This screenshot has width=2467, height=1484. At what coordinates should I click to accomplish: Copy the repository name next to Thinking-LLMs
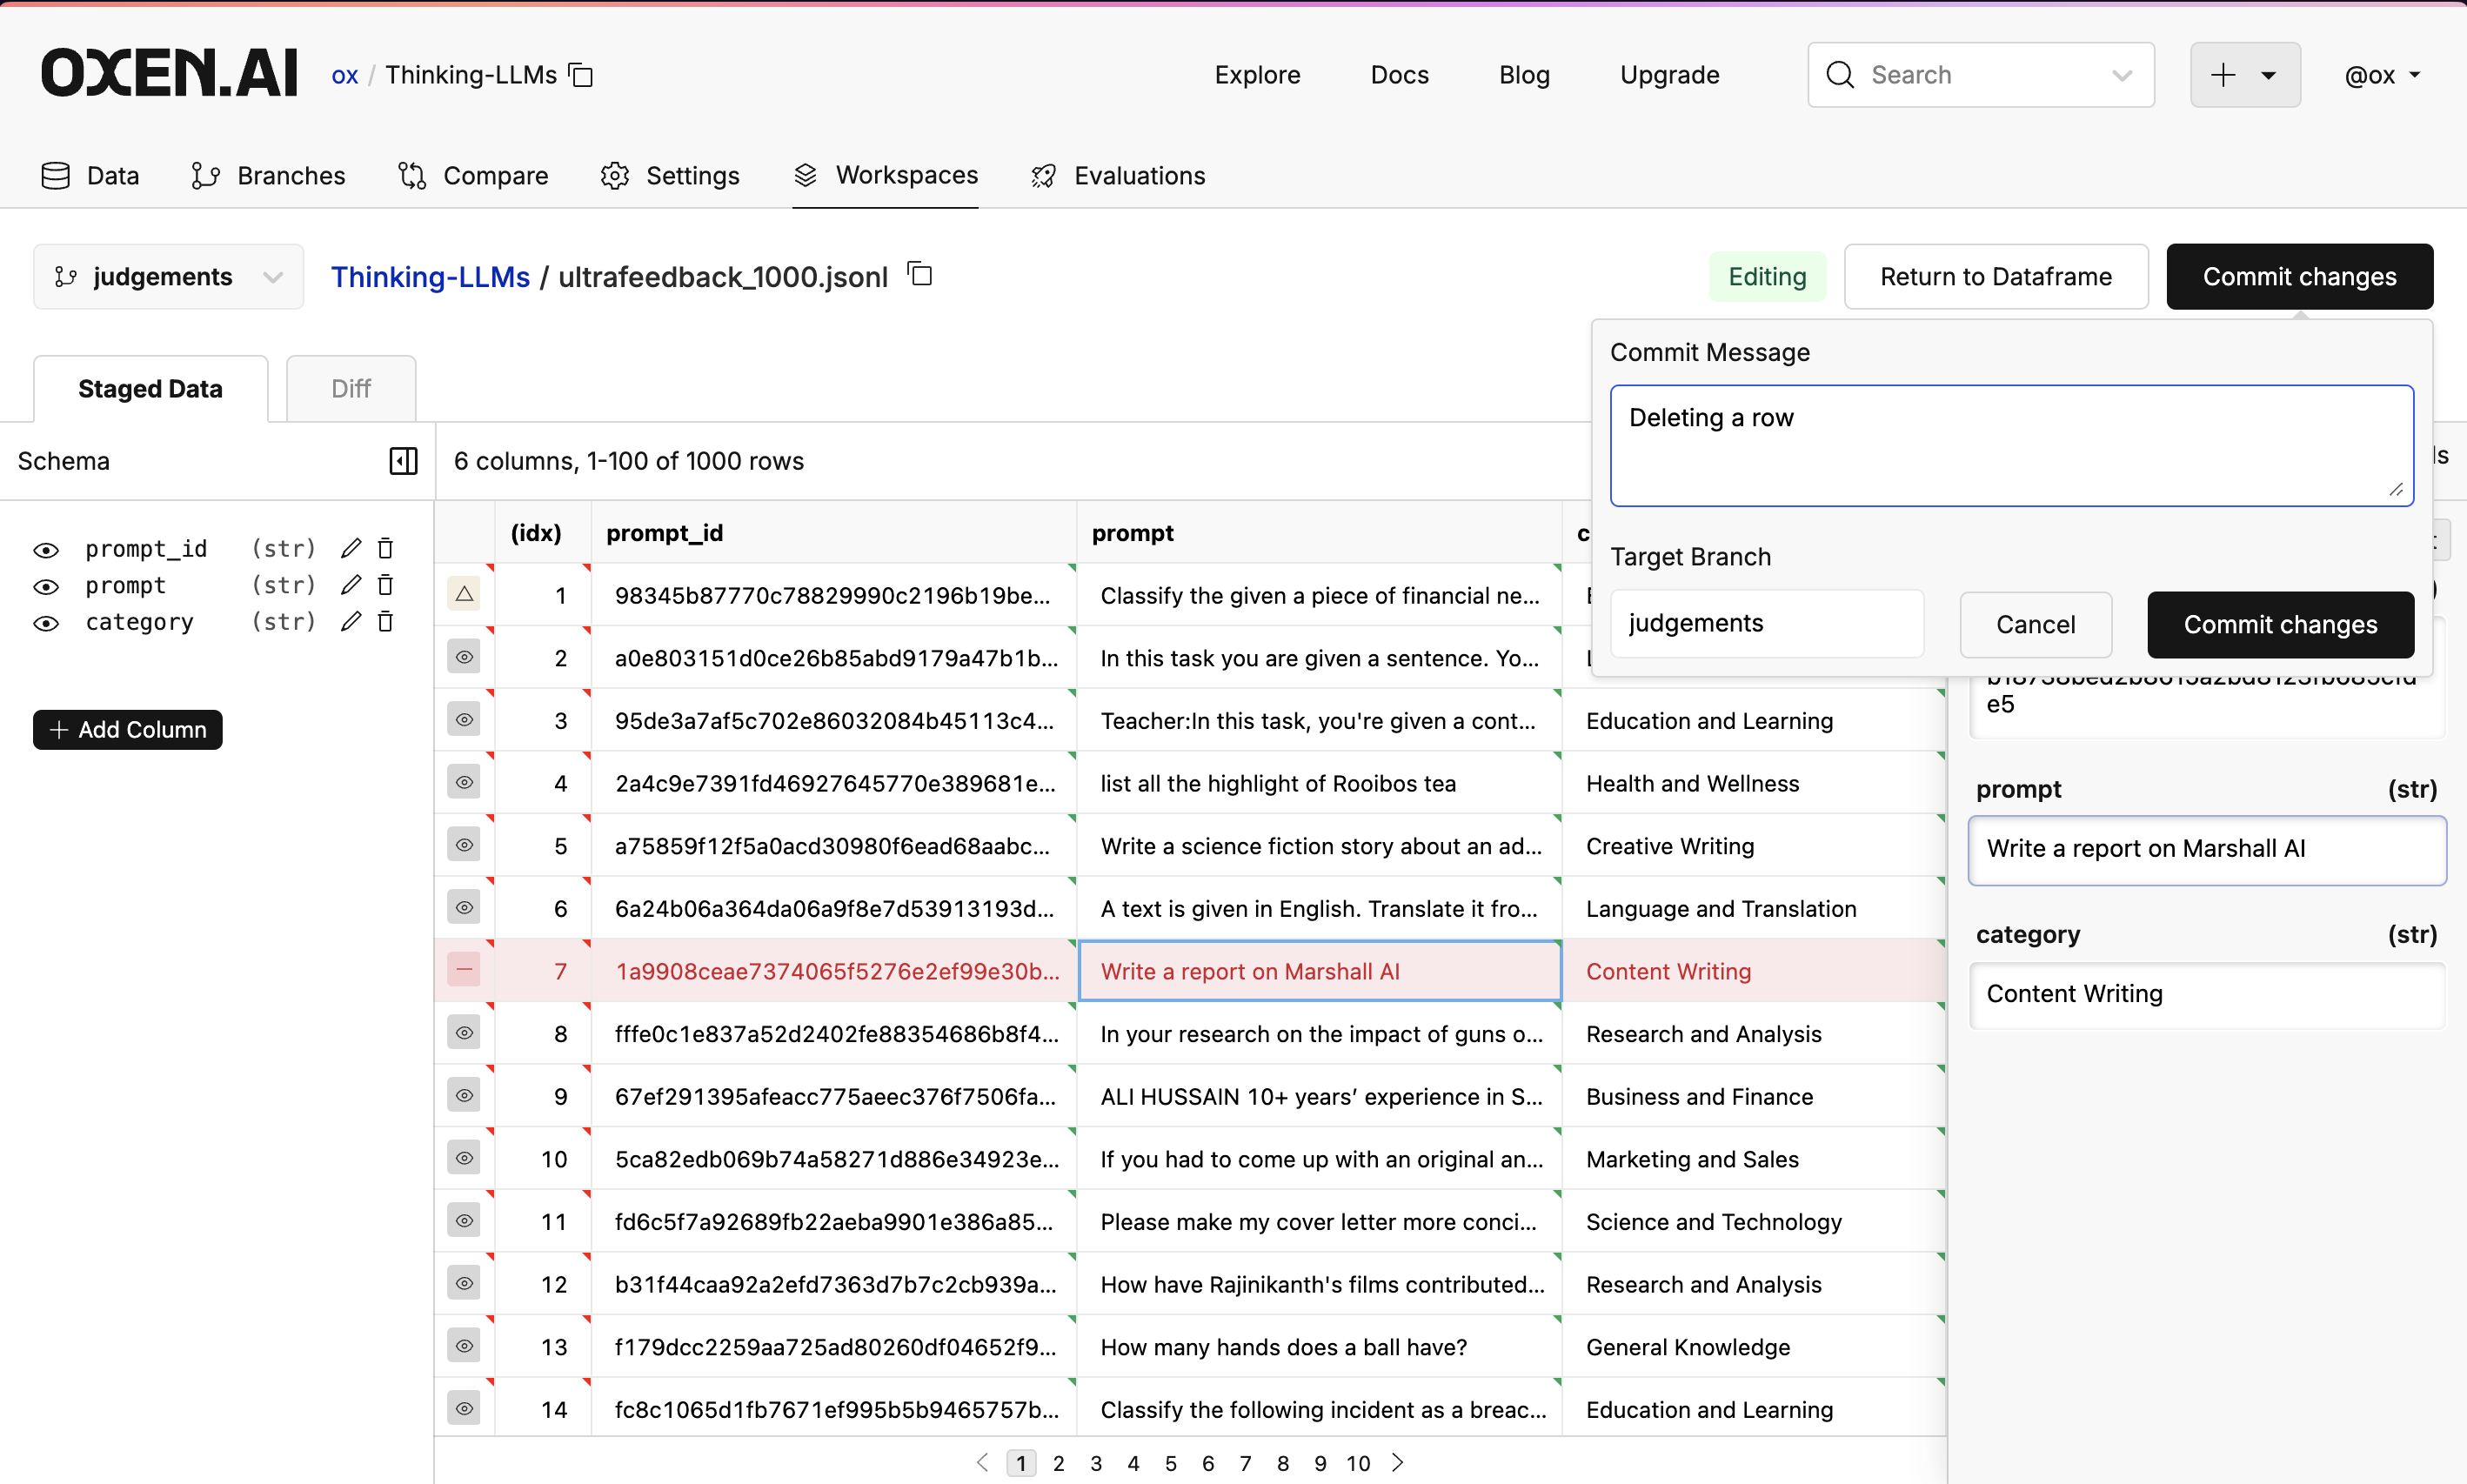pos(581,75)
